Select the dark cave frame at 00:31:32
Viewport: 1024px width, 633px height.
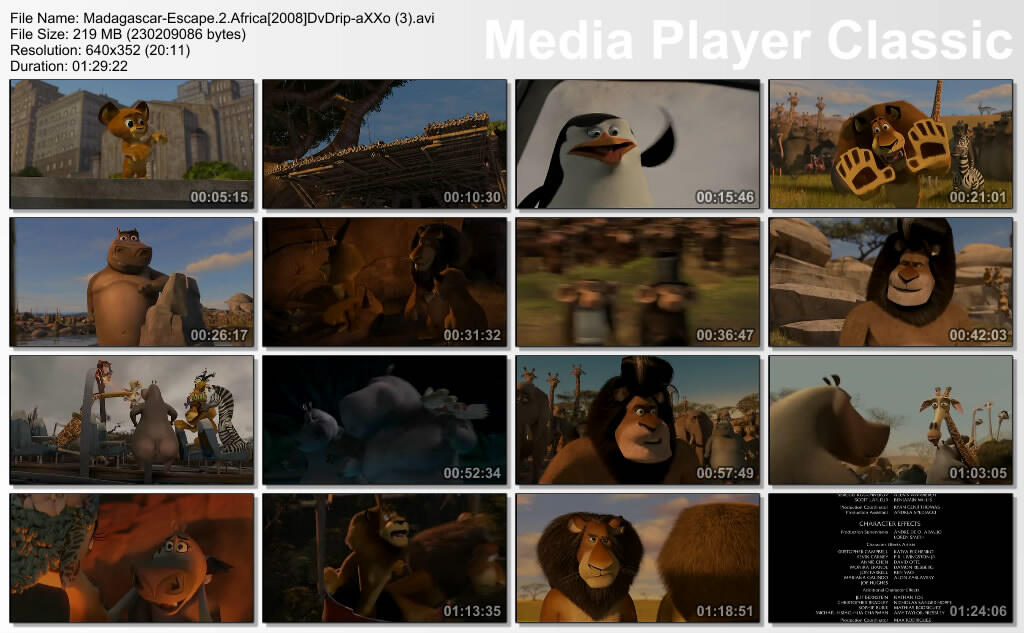point(385,282)
